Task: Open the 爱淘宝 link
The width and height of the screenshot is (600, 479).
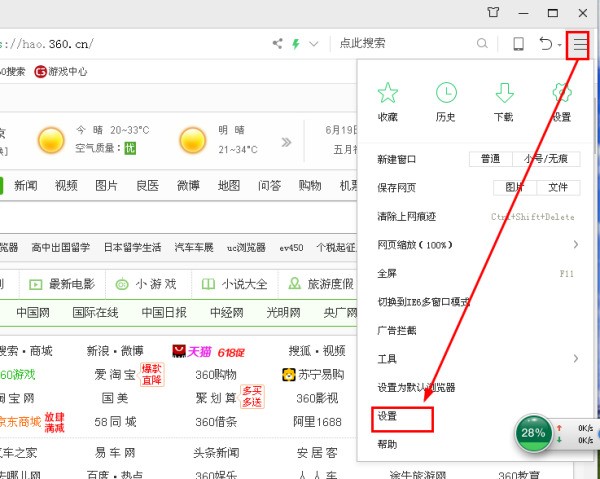Action: click(115, 375)
